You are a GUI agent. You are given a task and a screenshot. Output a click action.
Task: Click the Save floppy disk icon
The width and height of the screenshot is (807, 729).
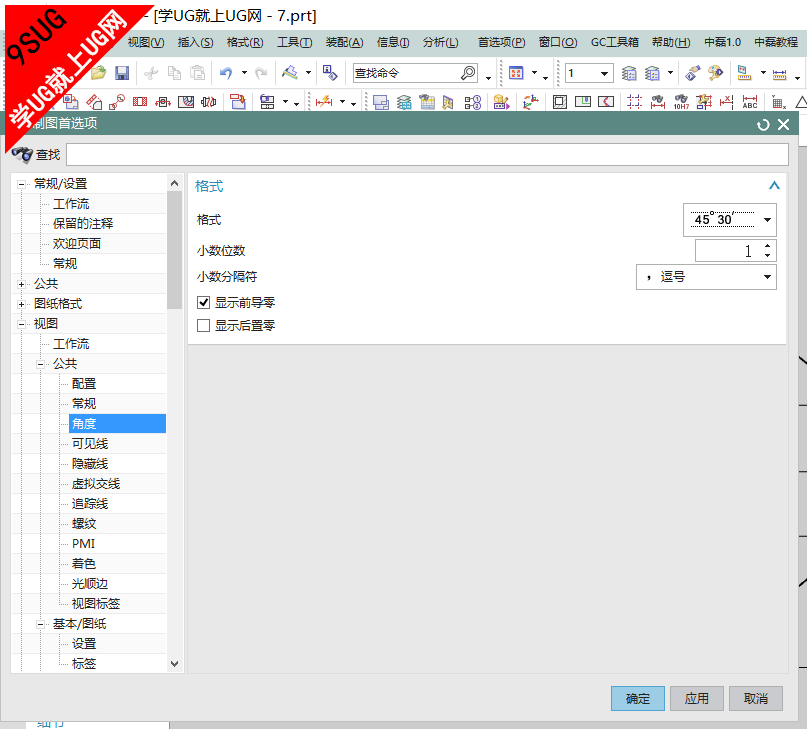coord(122,73)
